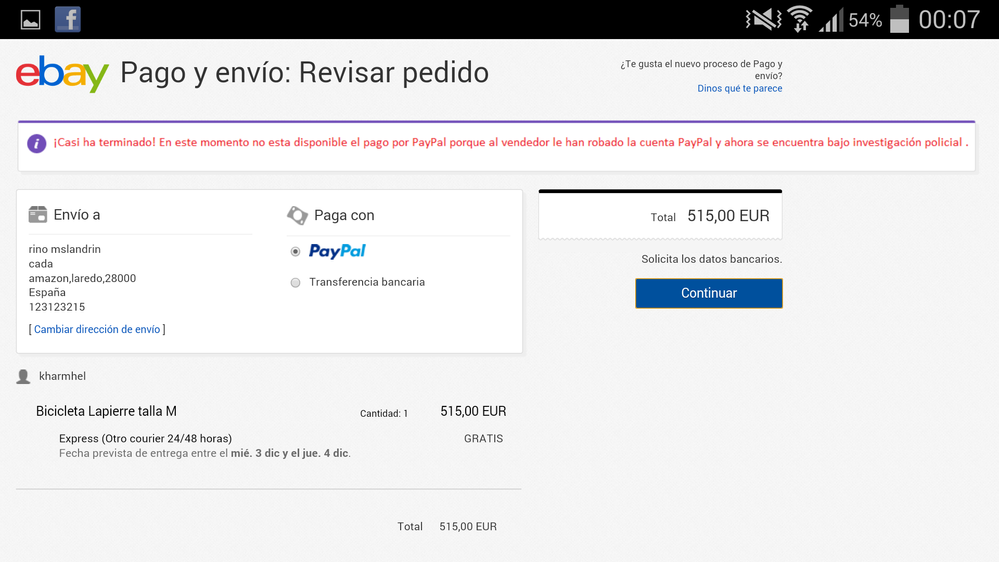Click the Paga con section heading
This screenshot has width=999, height=562.
click(344, 215)
